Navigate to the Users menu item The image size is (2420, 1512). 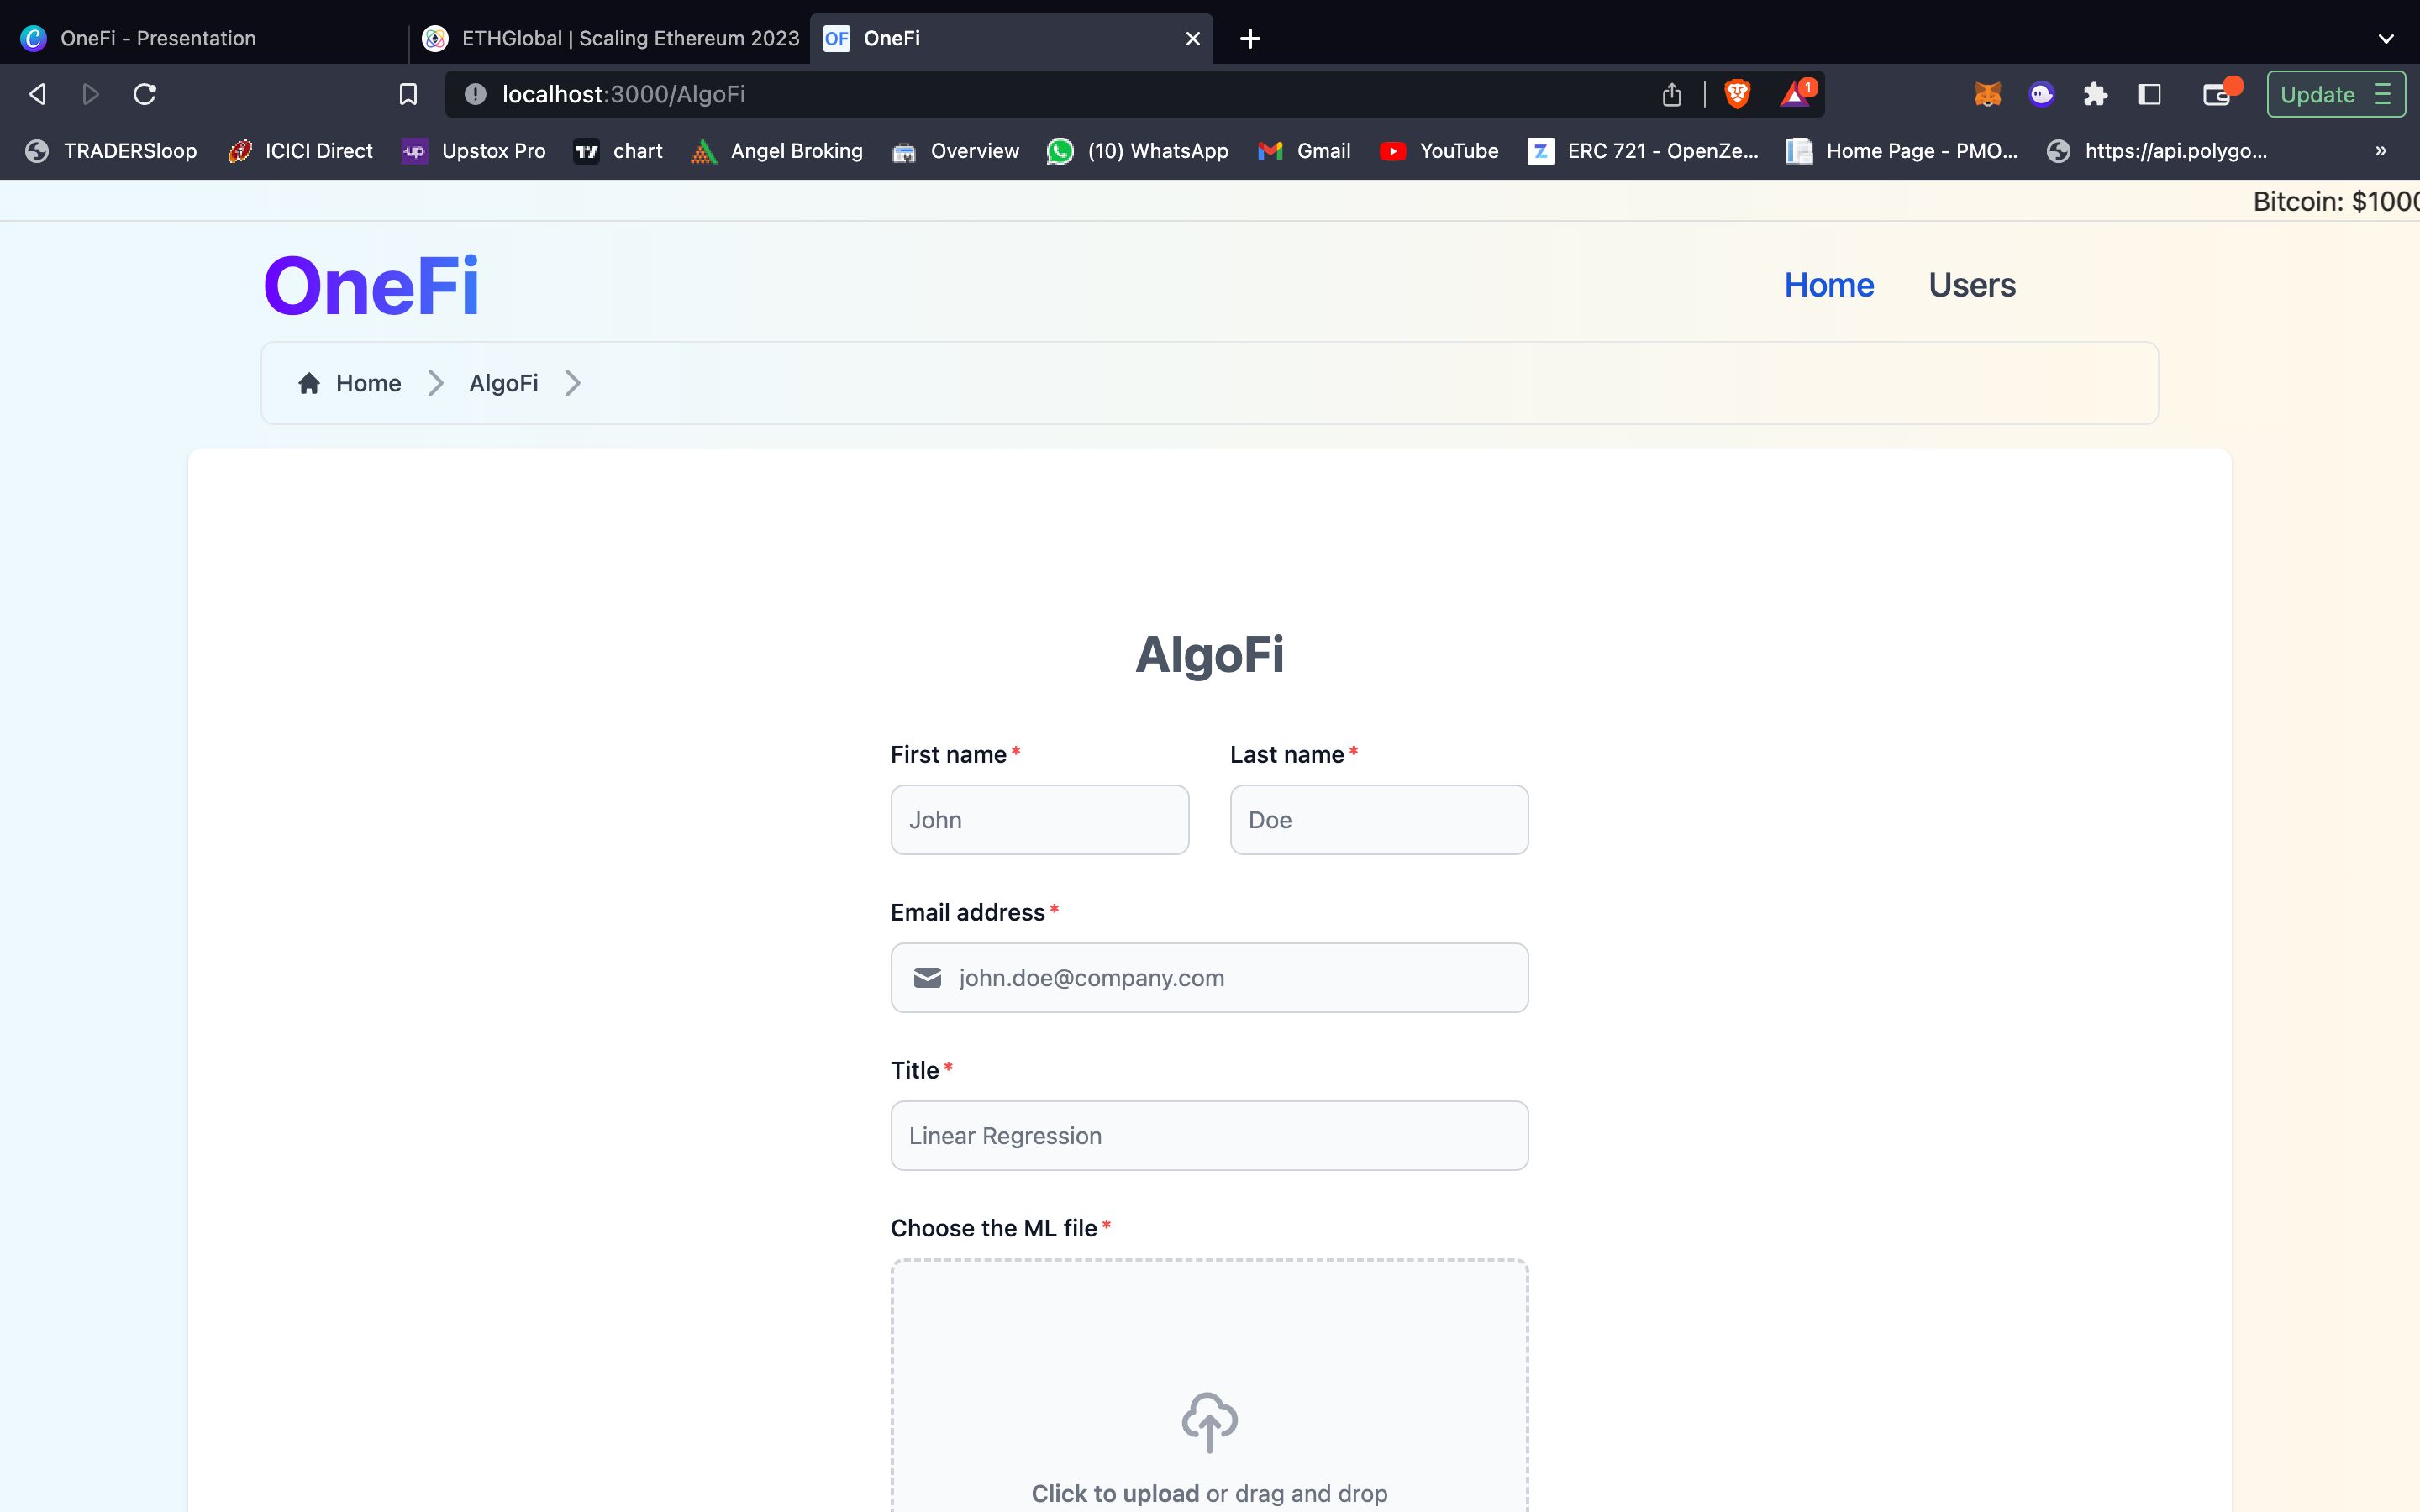[x=1972, y=284]
